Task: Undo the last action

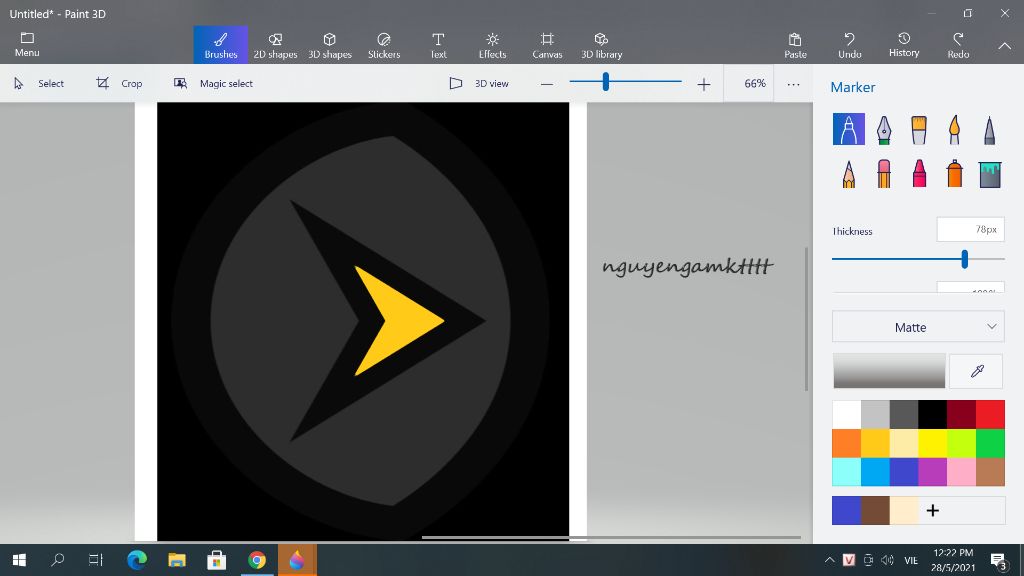Action: point(850,45)
